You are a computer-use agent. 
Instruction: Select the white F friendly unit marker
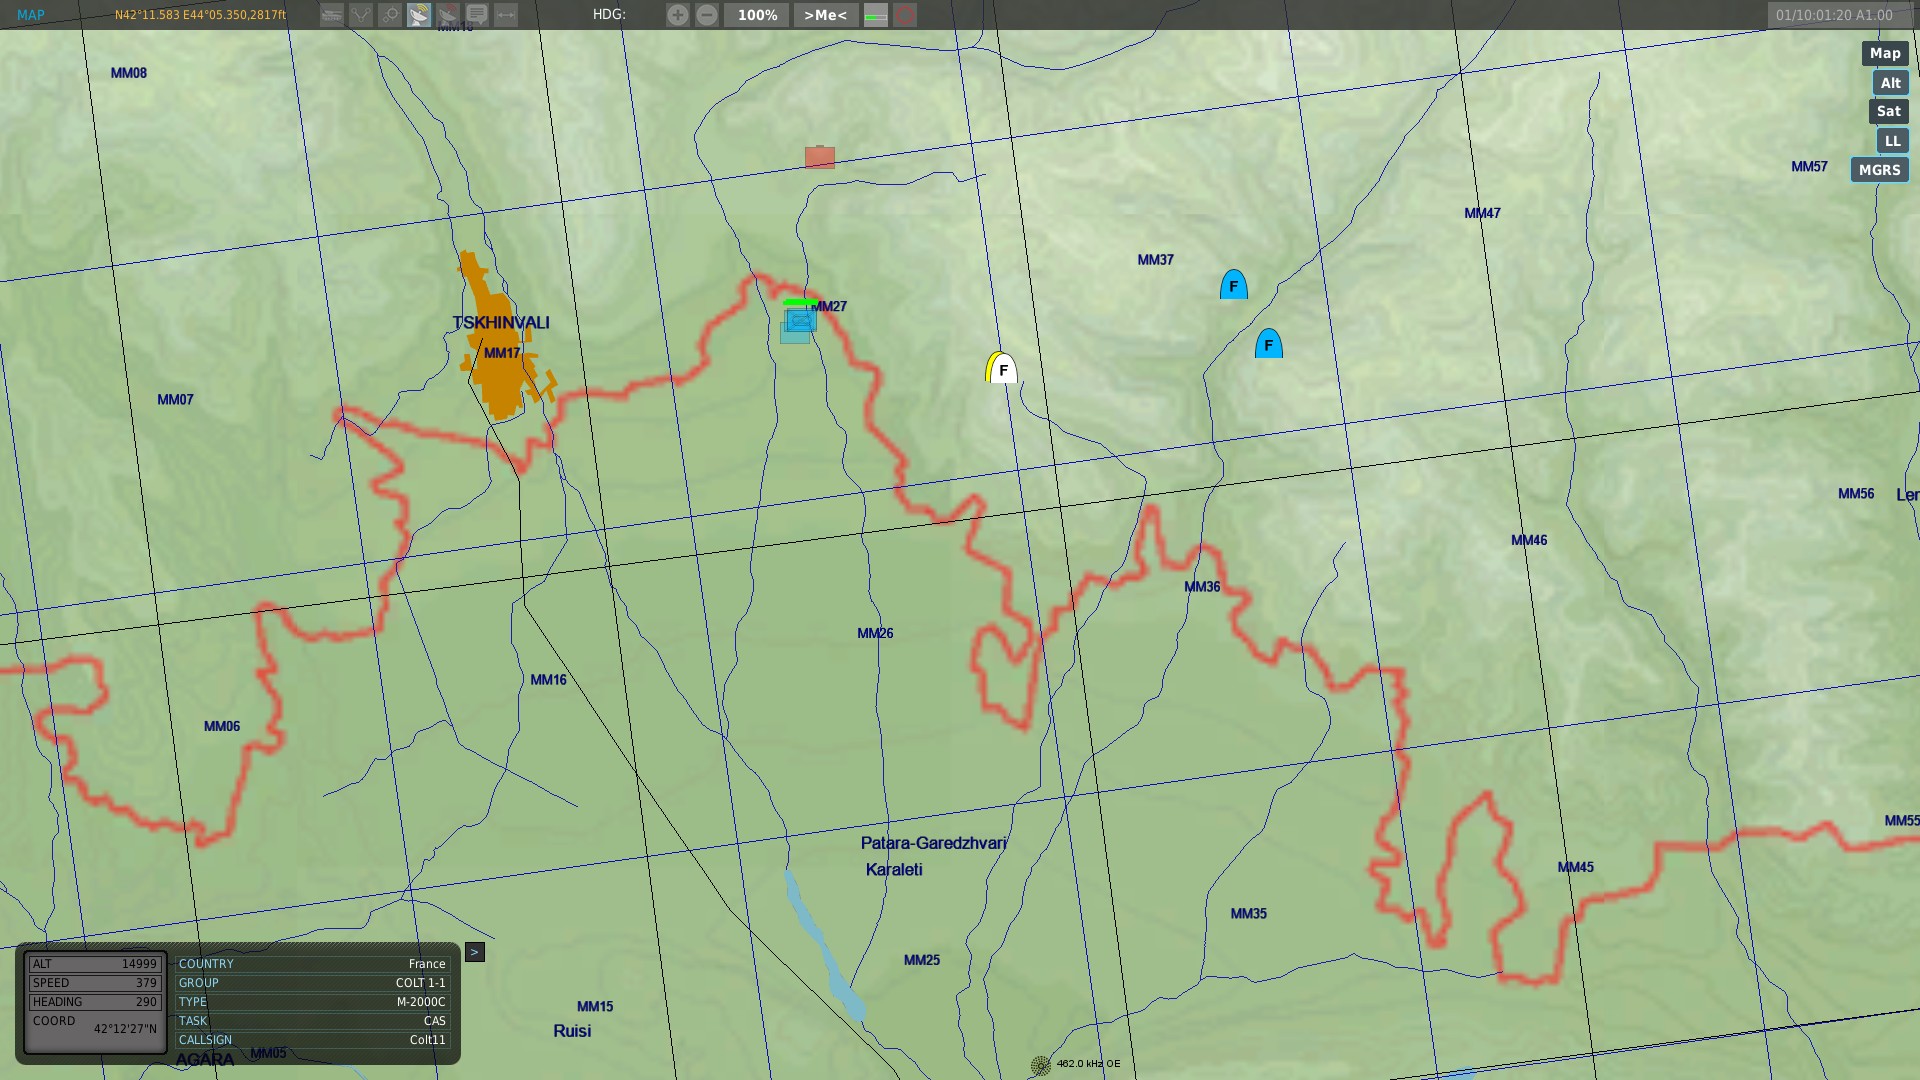[1002, 368]
